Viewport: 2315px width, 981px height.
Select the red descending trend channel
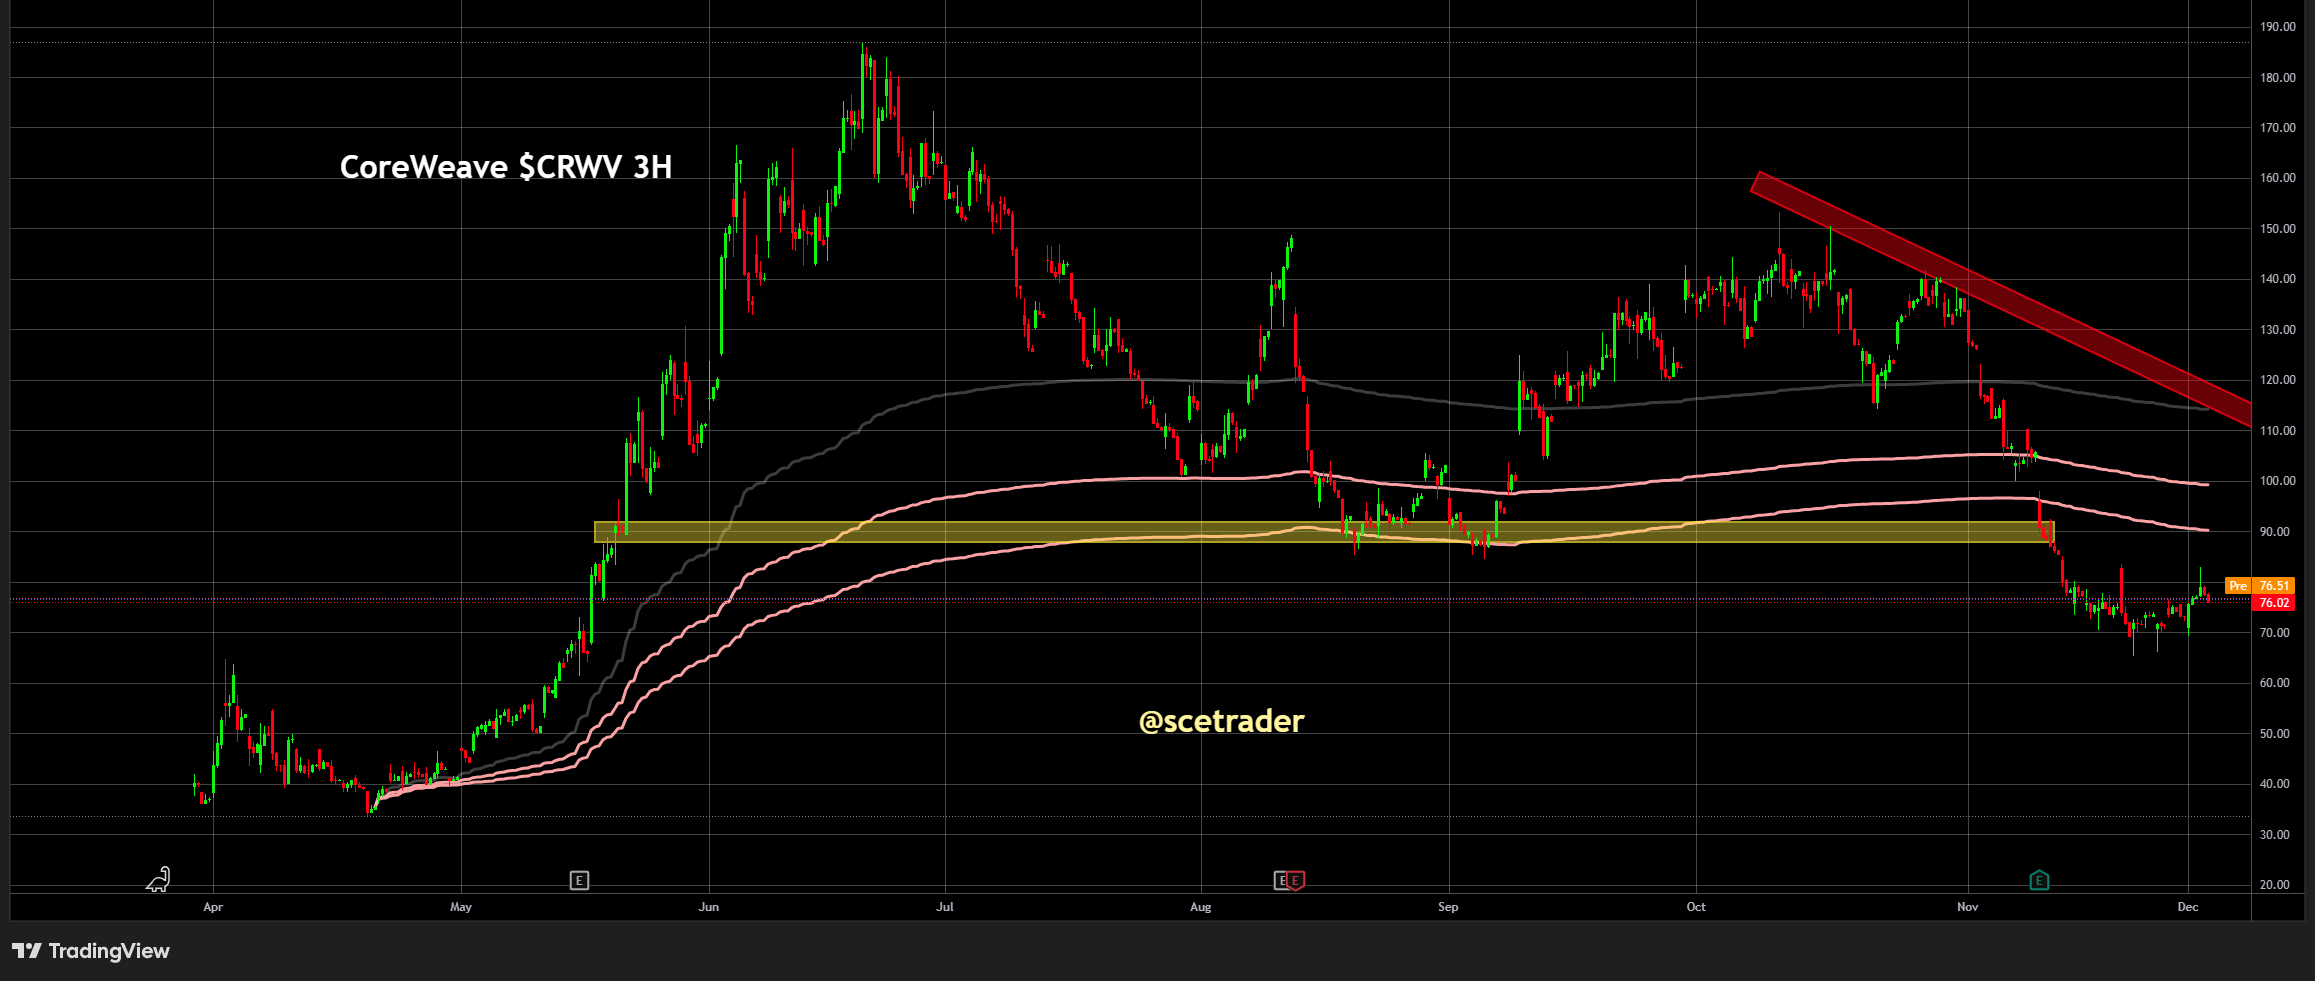[2000, 298]
